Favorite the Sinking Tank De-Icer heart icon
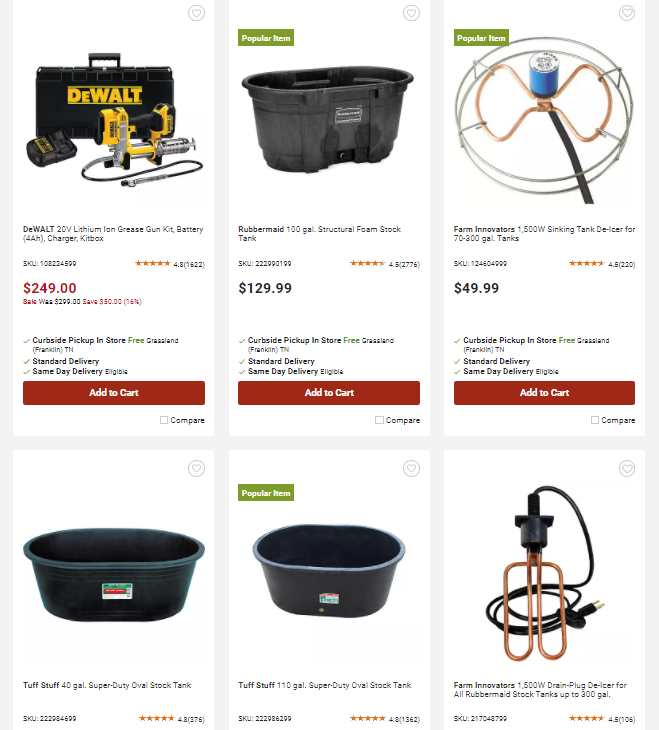This screenshot has height=730, width=659. click(x=627, y=13)
